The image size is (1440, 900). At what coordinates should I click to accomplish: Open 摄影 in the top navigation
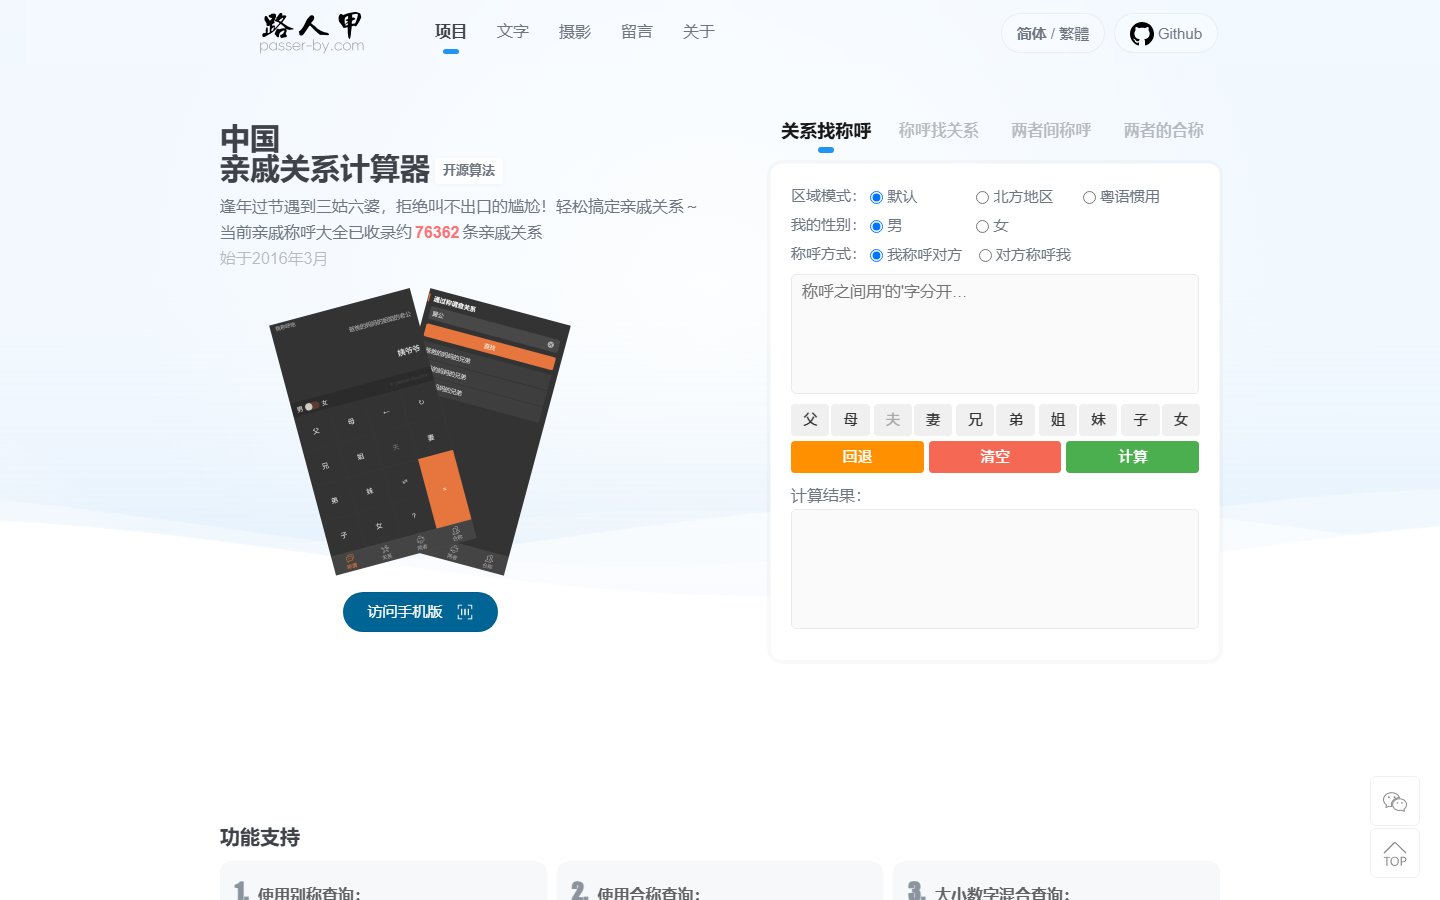tap(575, 32)
